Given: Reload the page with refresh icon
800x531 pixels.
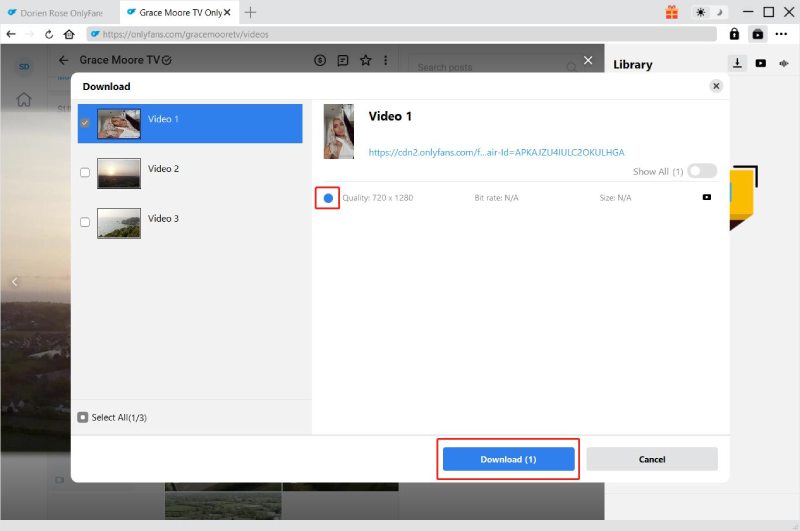Looking at the screenshot, I should coord(49,34).
